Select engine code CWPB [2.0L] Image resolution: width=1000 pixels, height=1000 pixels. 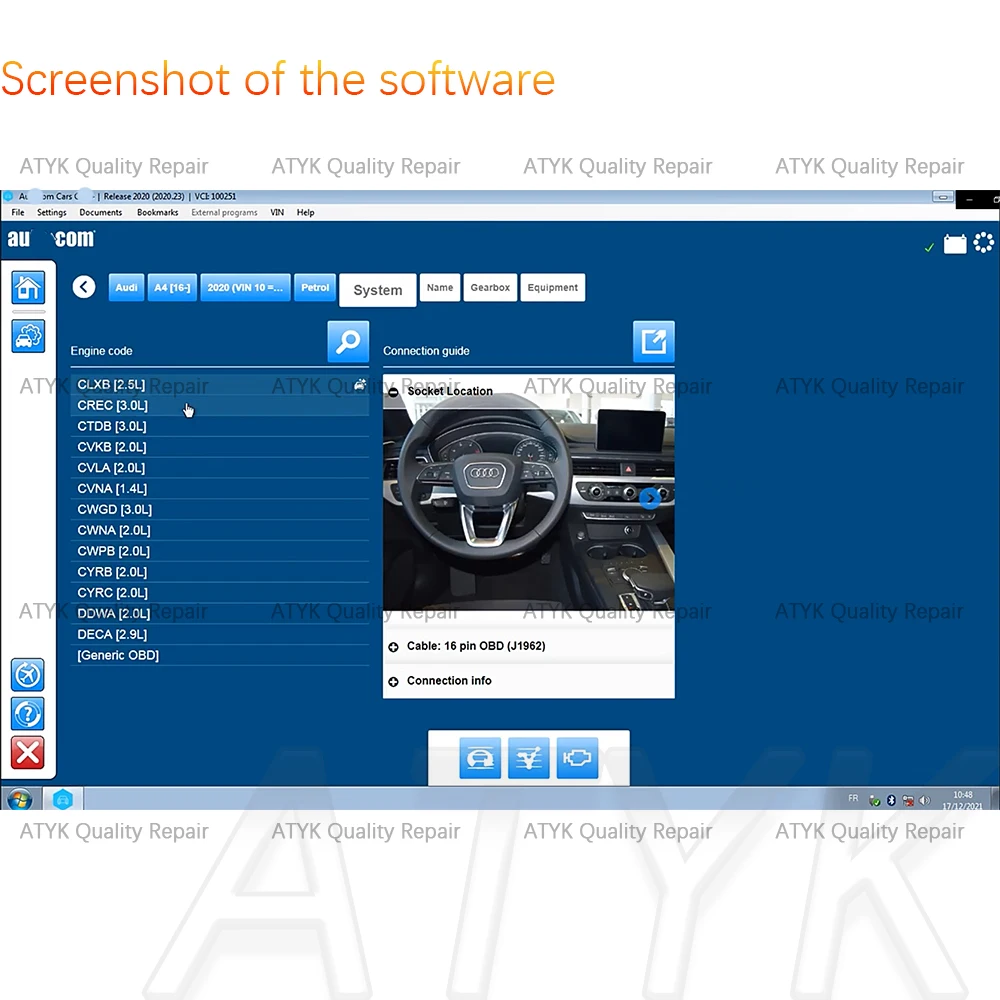point(219,551)
